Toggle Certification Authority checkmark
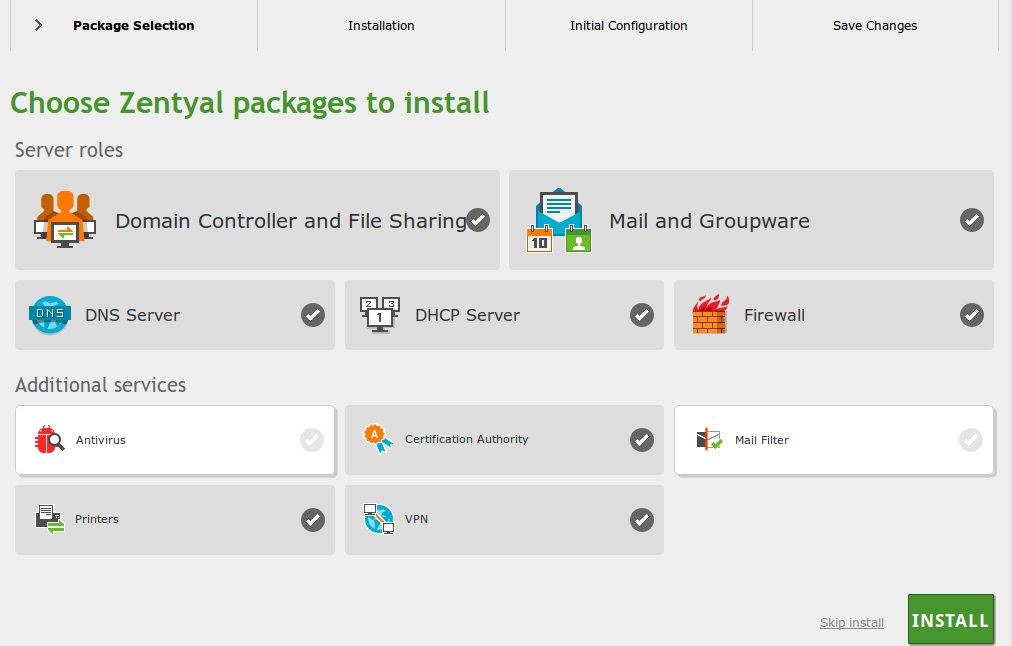 (x=642, y=440)
